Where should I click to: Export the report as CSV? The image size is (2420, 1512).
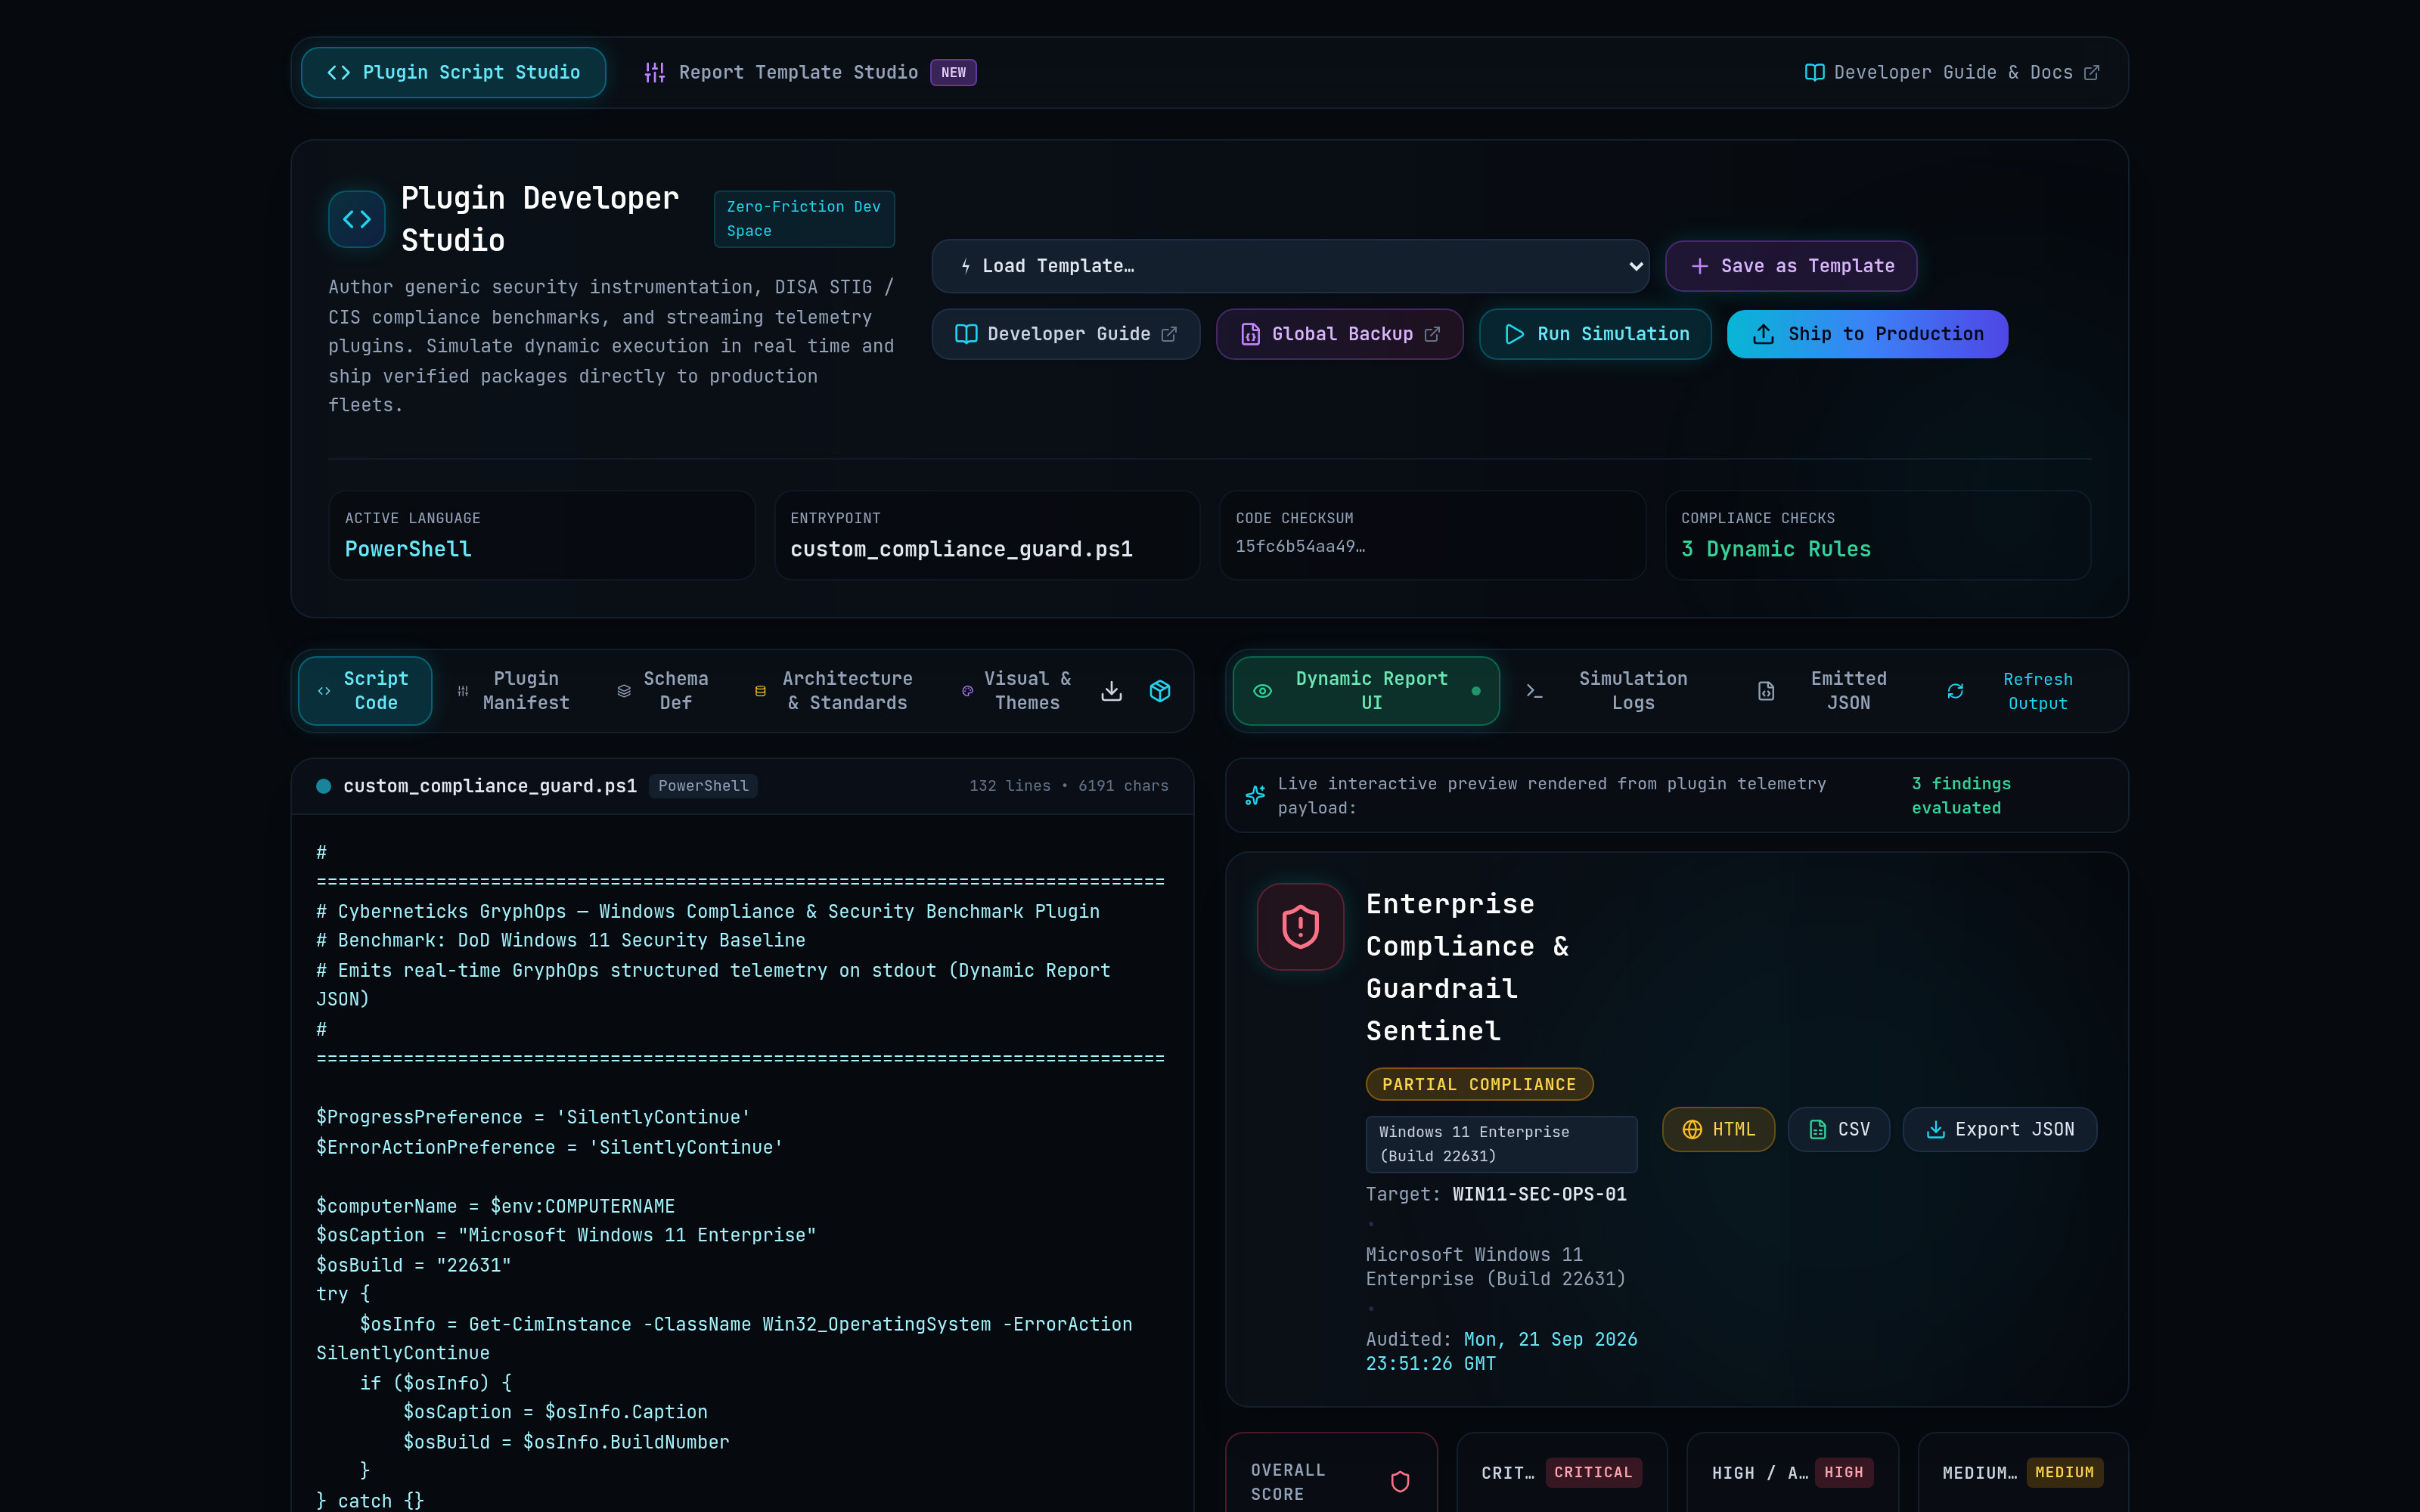[x=1839, y=1129]
